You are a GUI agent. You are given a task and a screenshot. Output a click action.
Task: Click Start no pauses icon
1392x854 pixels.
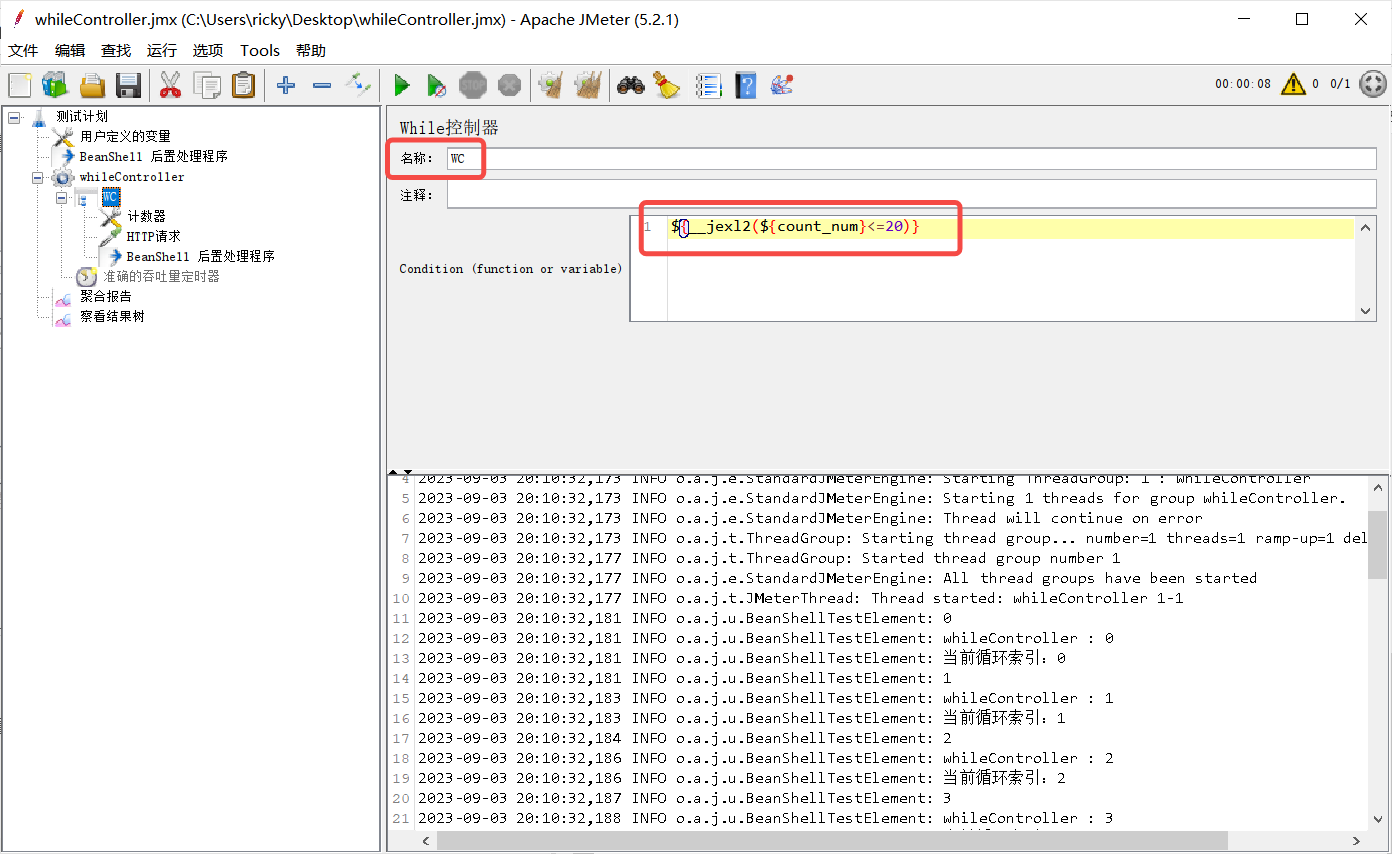(436, 85)
